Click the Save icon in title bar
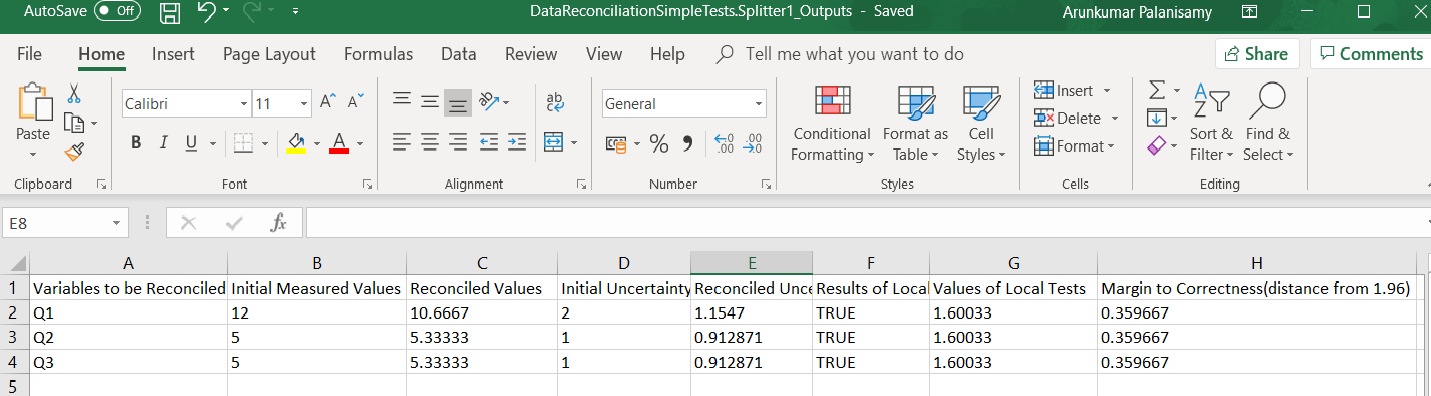 (x=170, y=12)
